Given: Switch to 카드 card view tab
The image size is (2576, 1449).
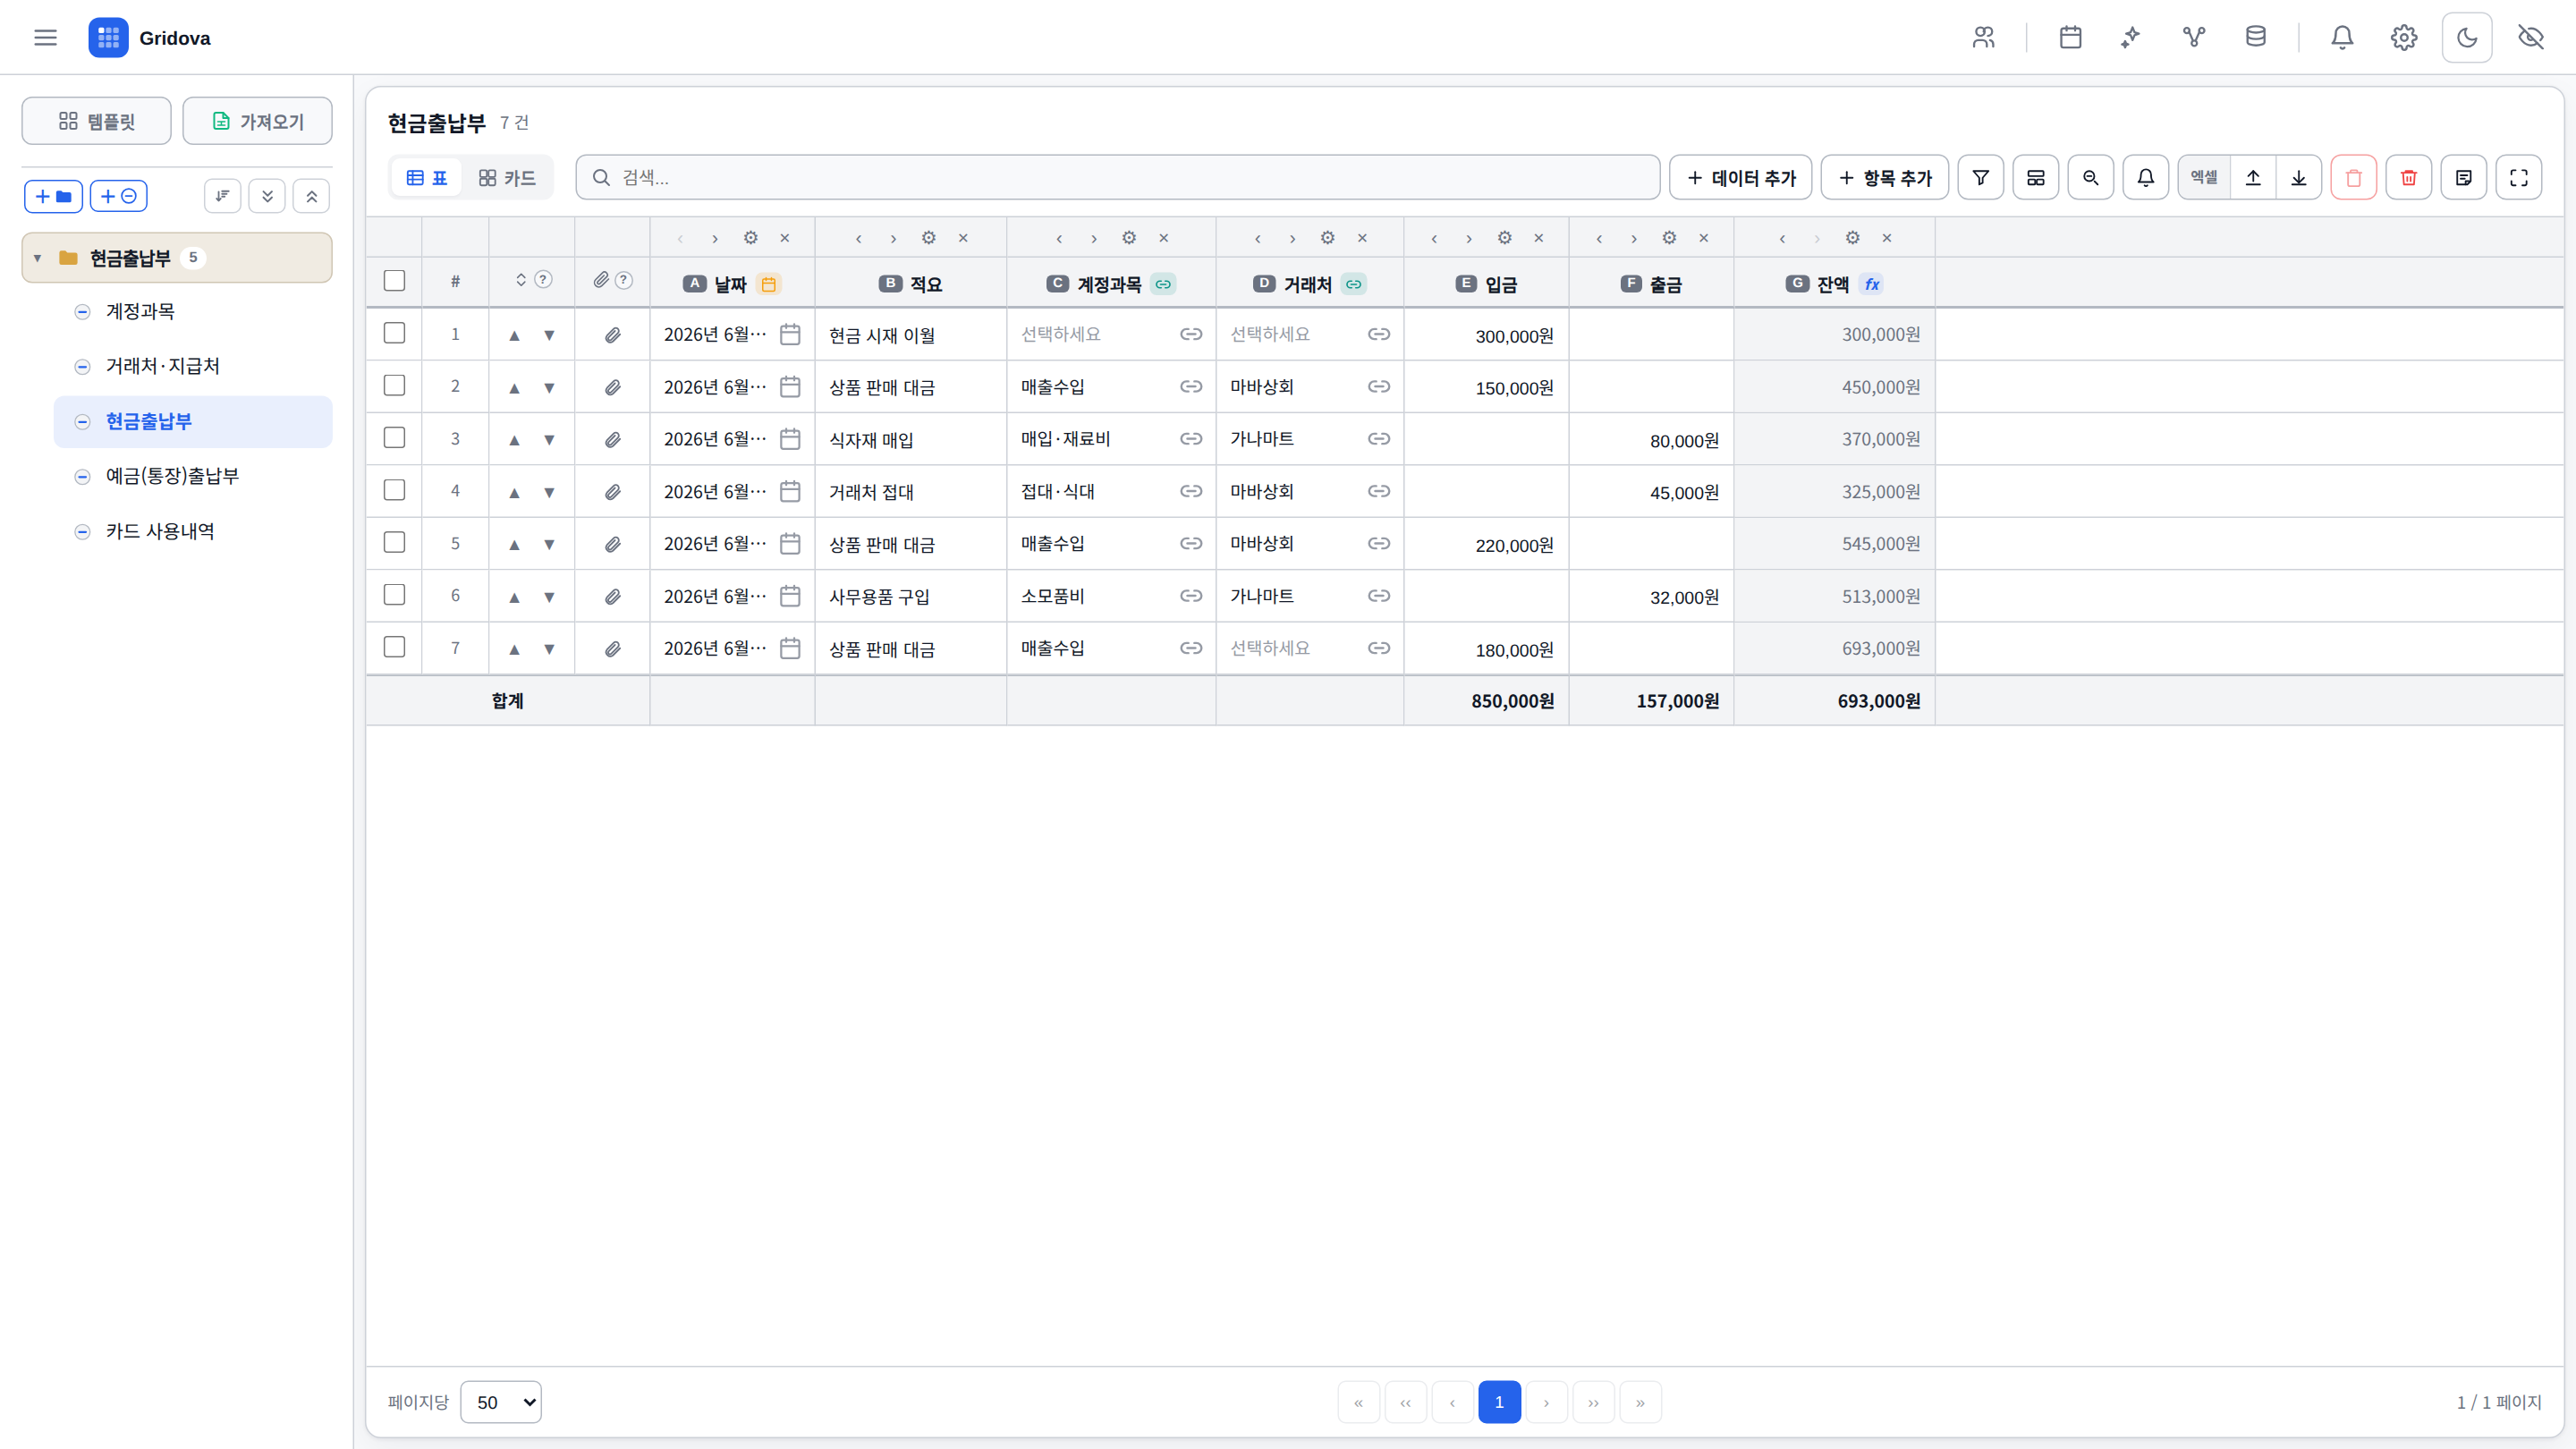Looking at the screenshot, I should tap(507, 178).
